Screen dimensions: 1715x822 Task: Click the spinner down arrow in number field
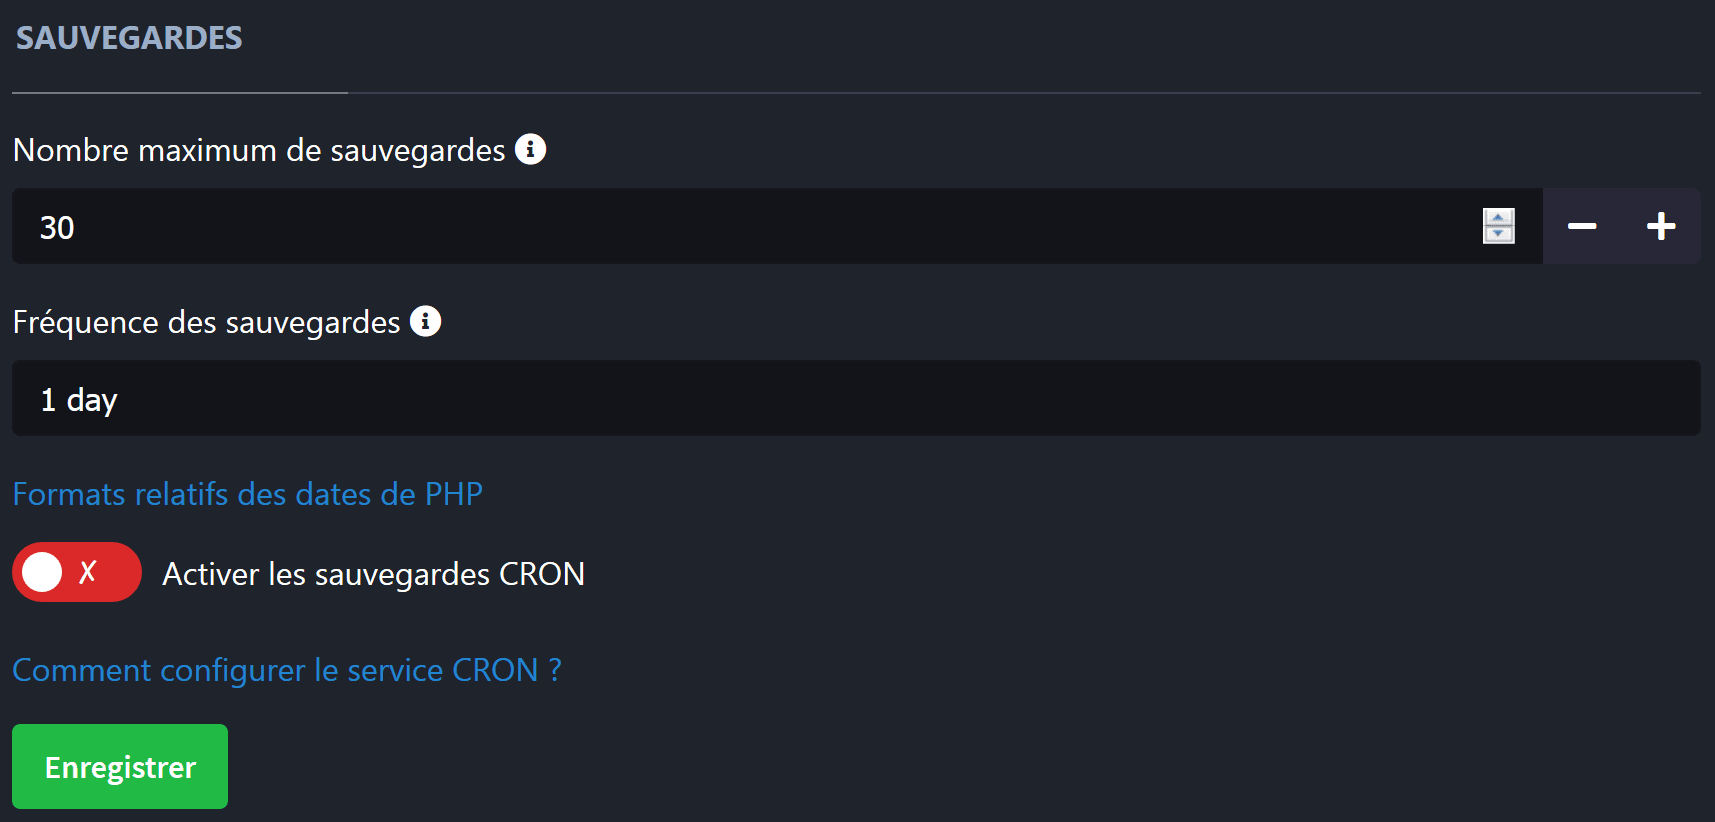pos(1497,234)
